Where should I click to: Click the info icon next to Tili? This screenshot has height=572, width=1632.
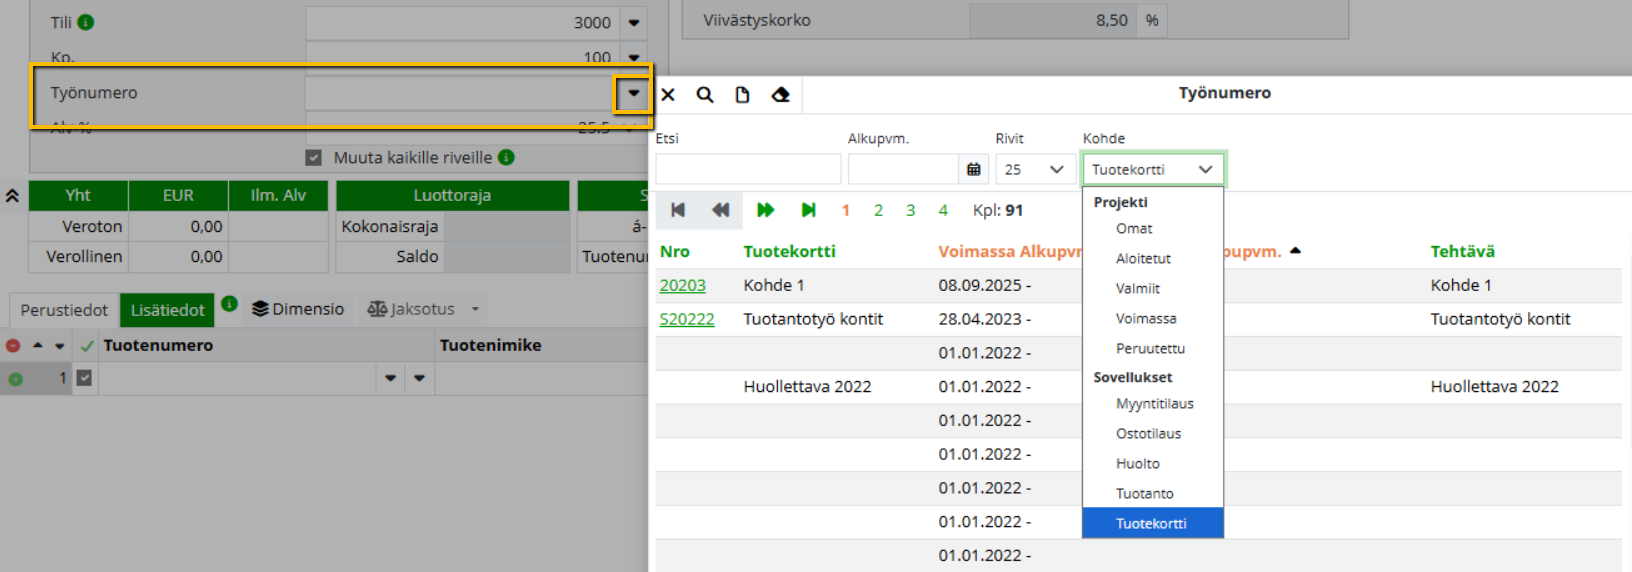point(86,22)
